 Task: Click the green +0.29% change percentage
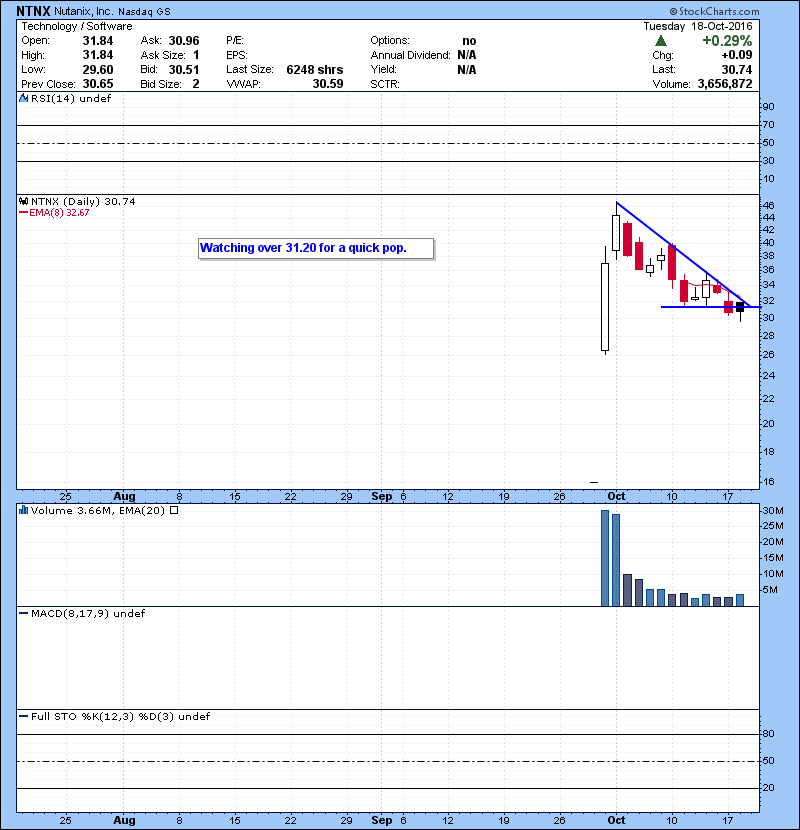tap(727, 41)
